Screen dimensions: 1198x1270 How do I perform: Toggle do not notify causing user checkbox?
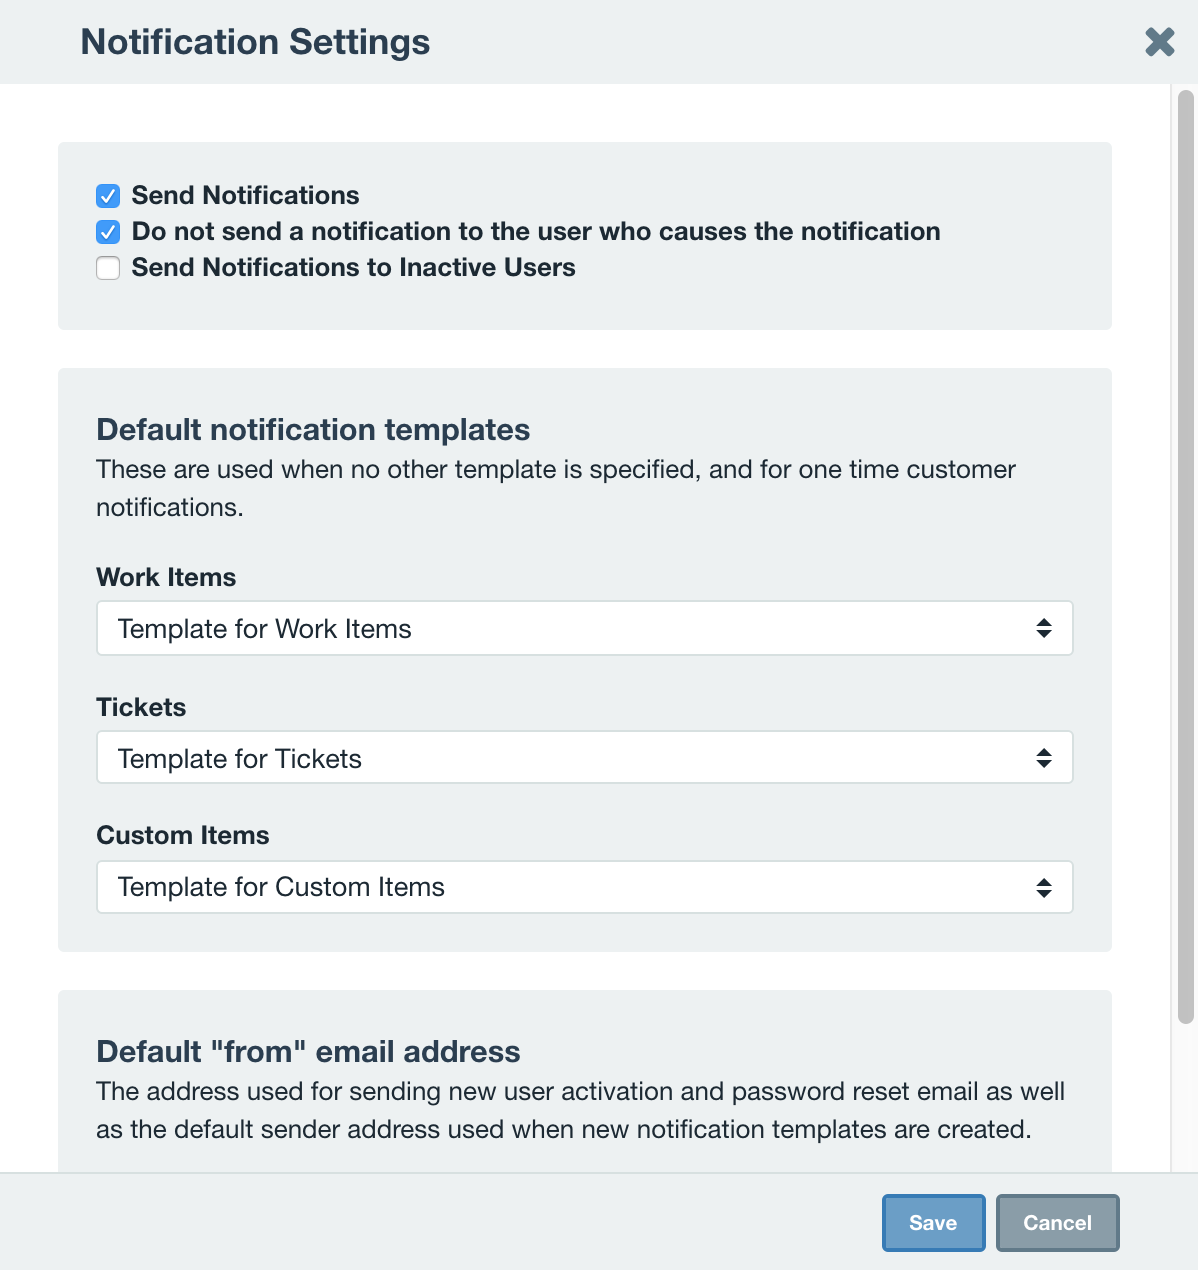pyautogui.click(x=108, y=232)
